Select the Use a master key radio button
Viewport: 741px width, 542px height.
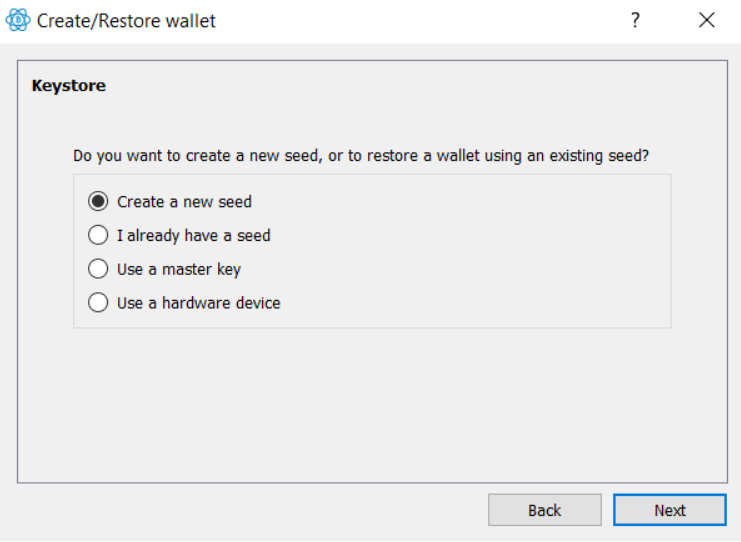98,269
